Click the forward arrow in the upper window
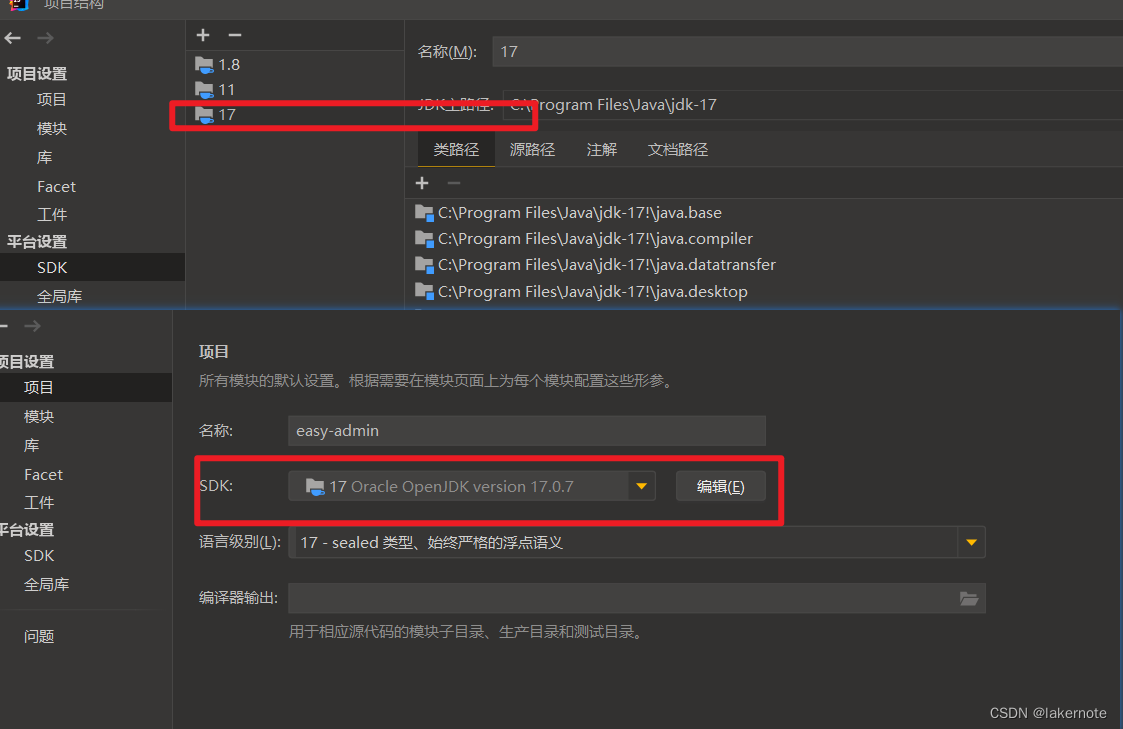This screenshot has width=1123, height=729. pyautogui.click(x=45, y=38)
